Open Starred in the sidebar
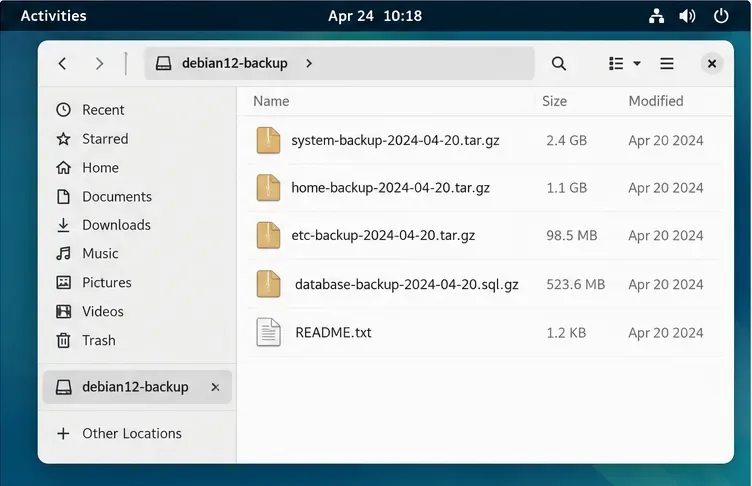752x486 pixels. click(x=105, y=139)
